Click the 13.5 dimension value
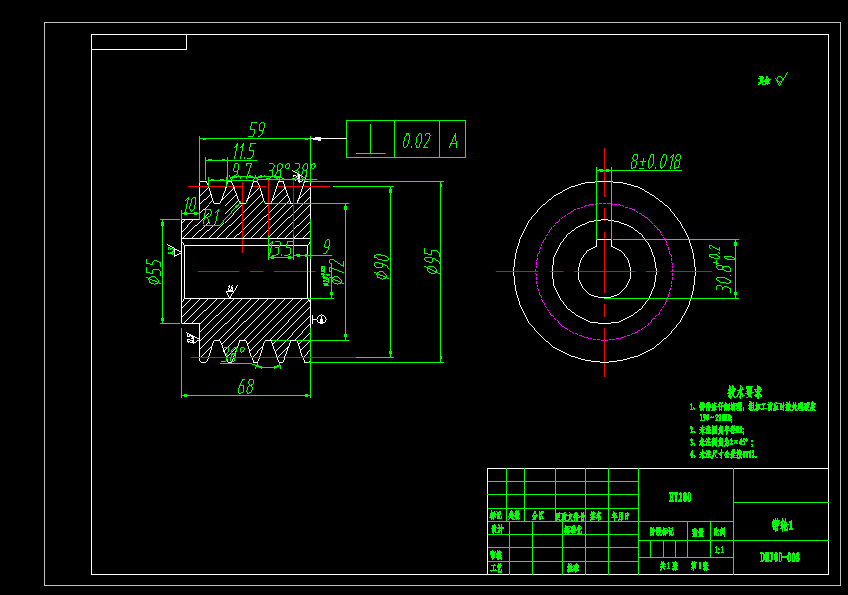The height and width of the screenshot is (595, 848). coord(281,249)
